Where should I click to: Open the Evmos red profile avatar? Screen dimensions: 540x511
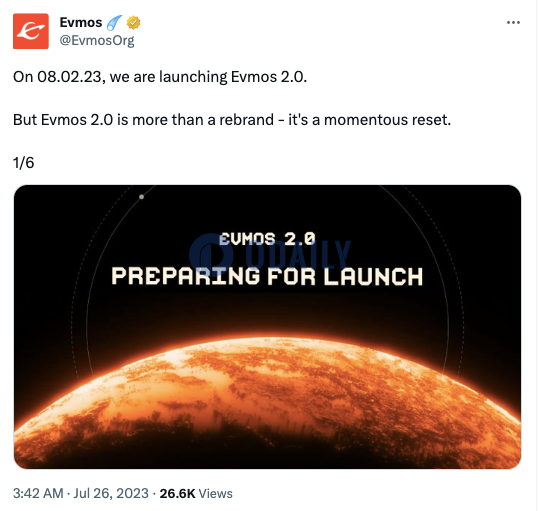pyautogui.click(x=31, y=31)
